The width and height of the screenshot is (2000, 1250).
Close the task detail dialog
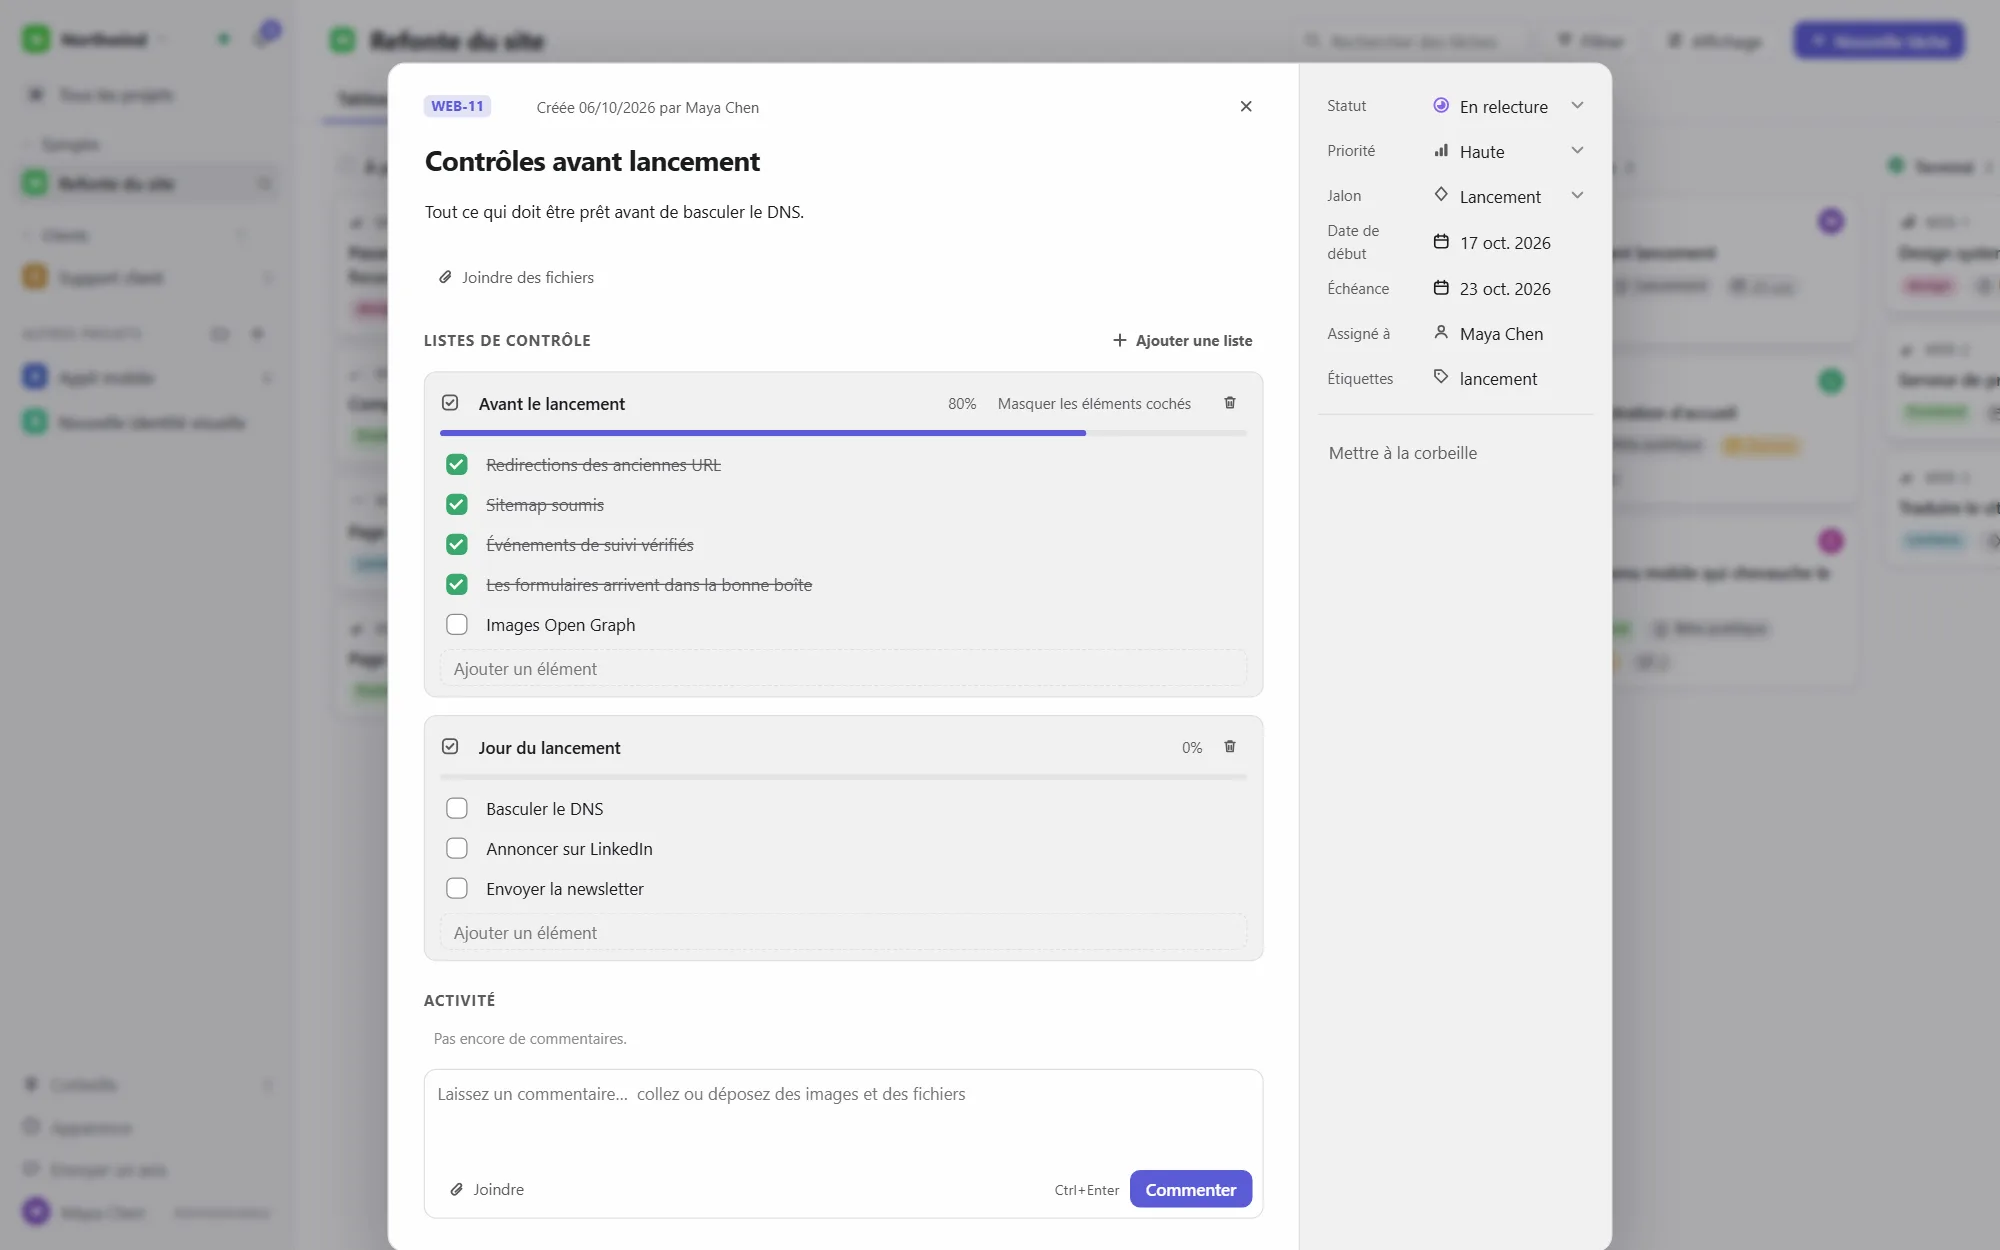[1246, 106]
